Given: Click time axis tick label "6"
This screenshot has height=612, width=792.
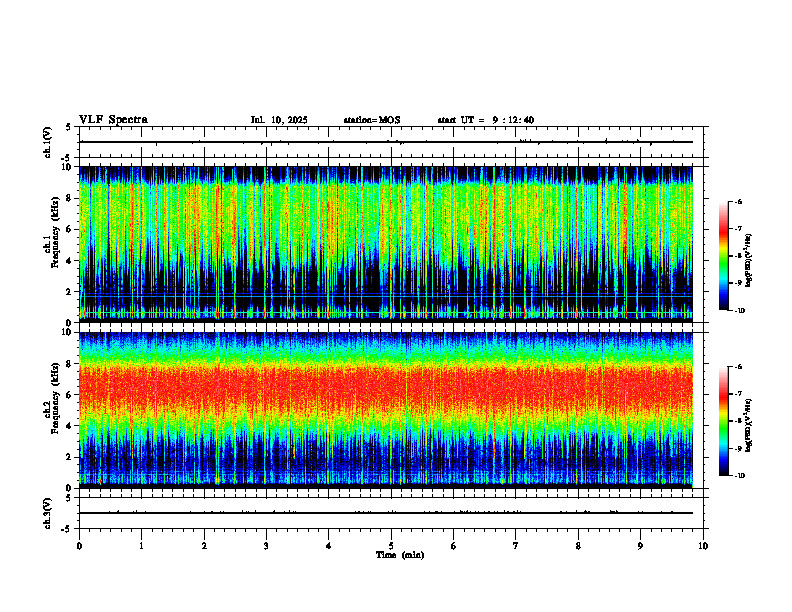Looking at the screenshot, I should (x=454, y=546).
